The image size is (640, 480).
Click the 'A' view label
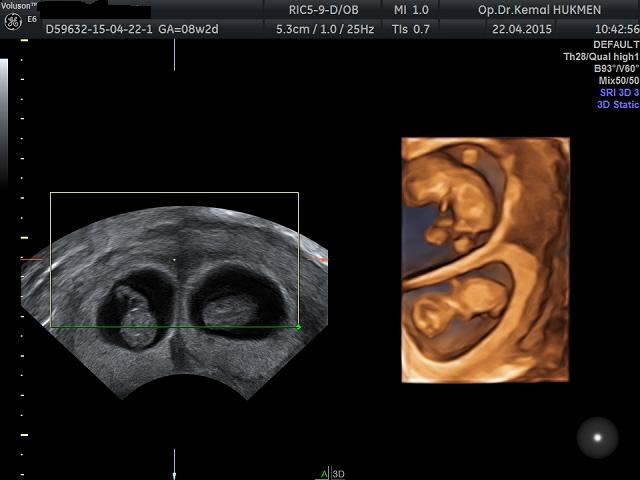(324, 474)
